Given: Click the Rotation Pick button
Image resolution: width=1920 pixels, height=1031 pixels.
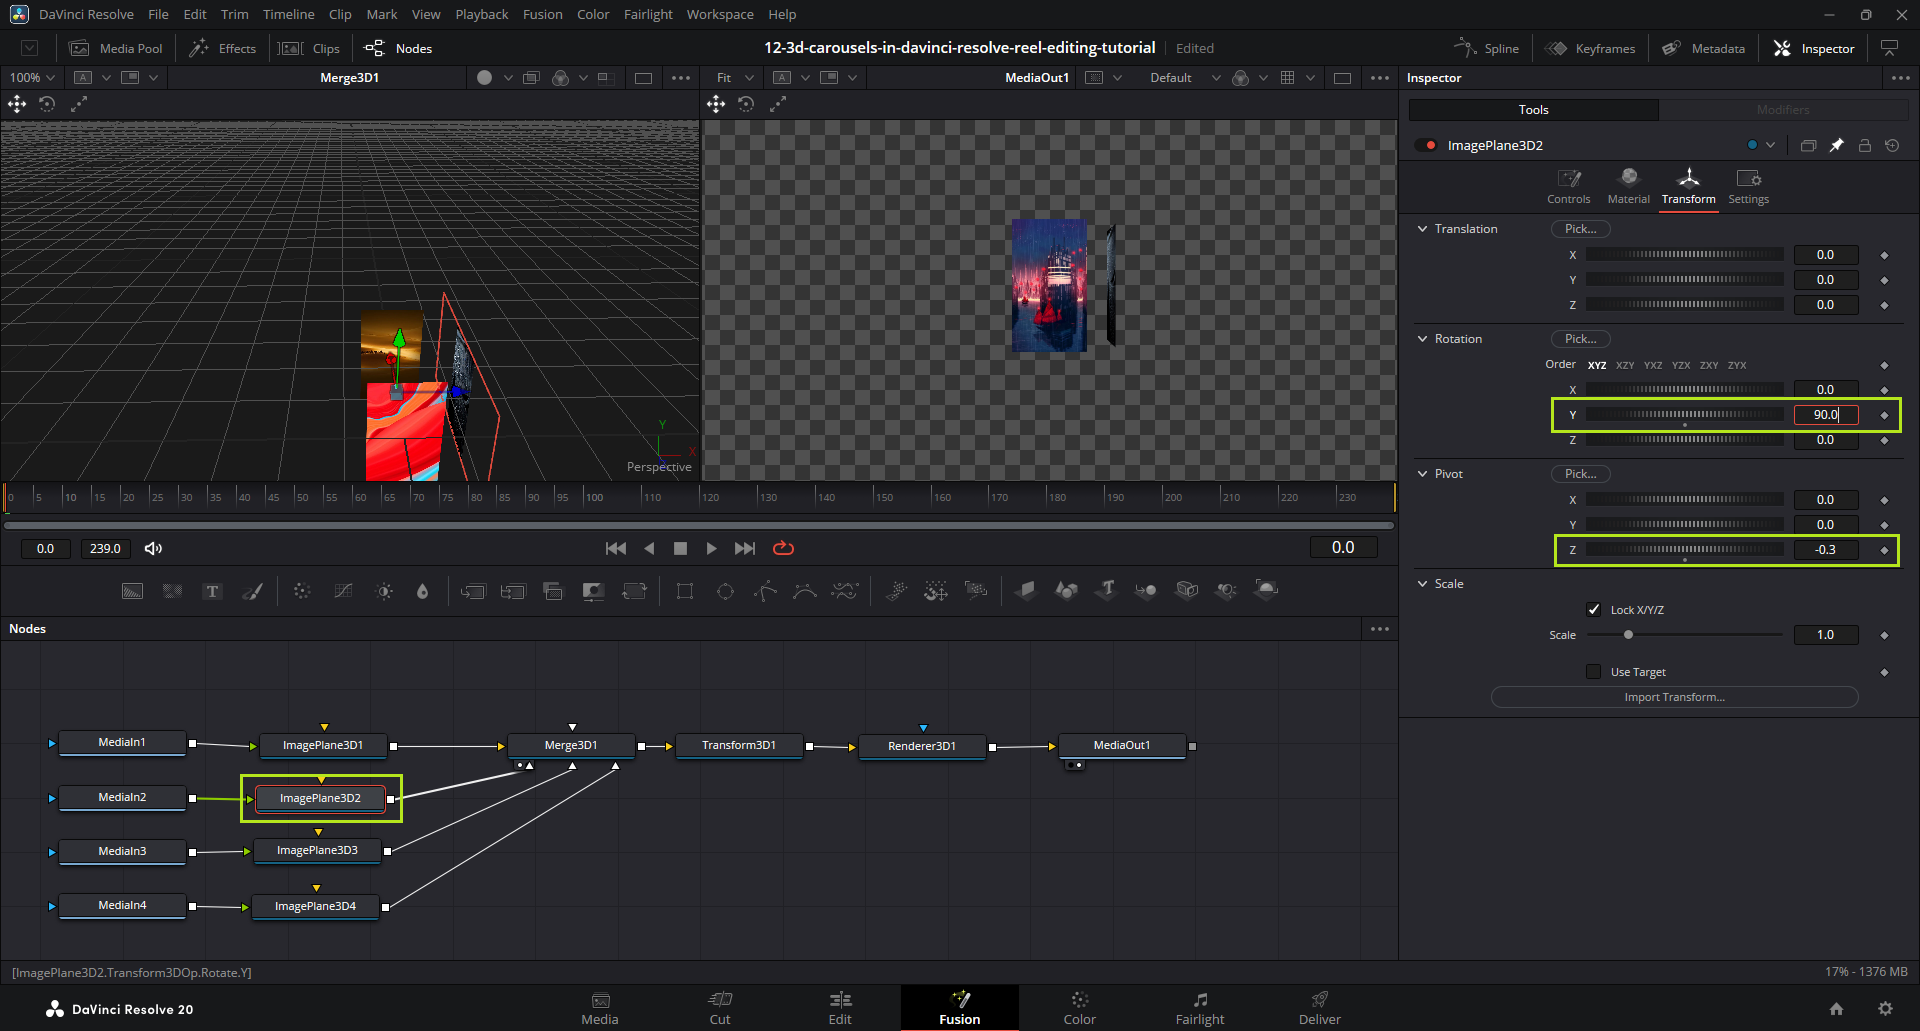Looking at the screenshot, I should 1580,339.
